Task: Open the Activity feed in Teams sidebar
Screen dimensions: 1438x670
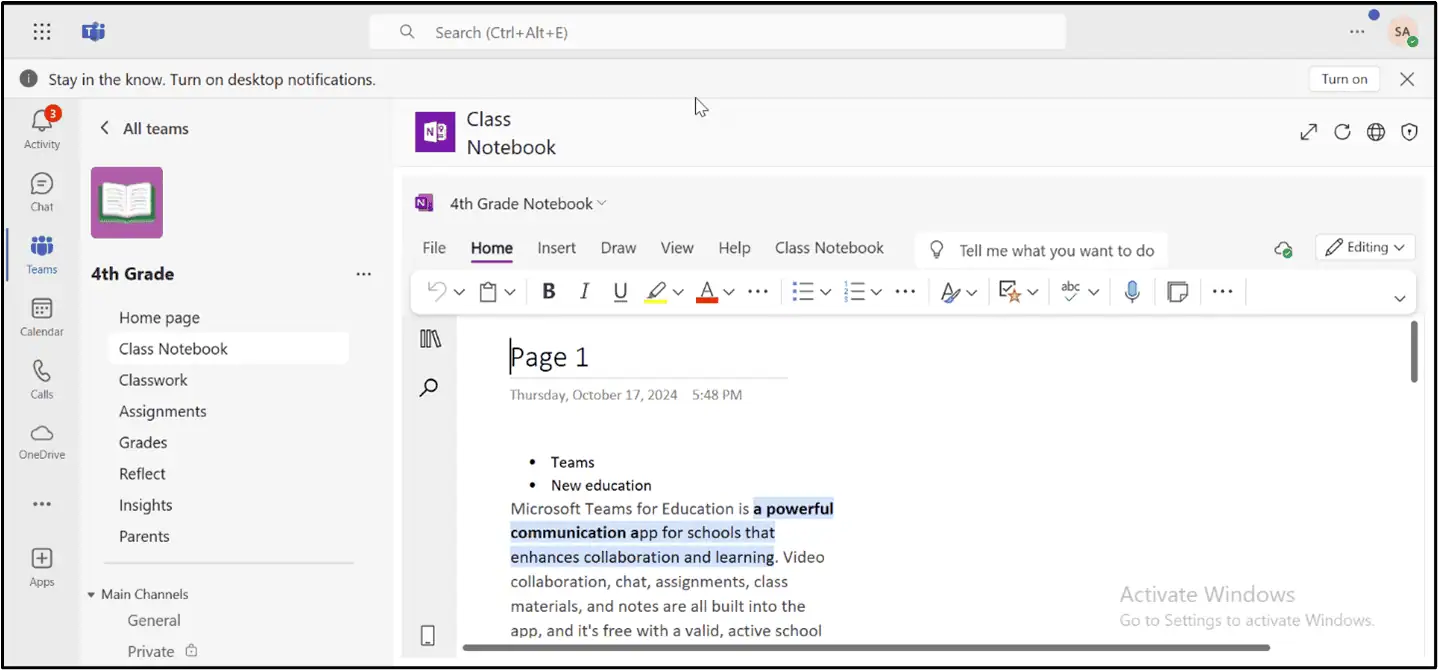Action: coord(40,127)
